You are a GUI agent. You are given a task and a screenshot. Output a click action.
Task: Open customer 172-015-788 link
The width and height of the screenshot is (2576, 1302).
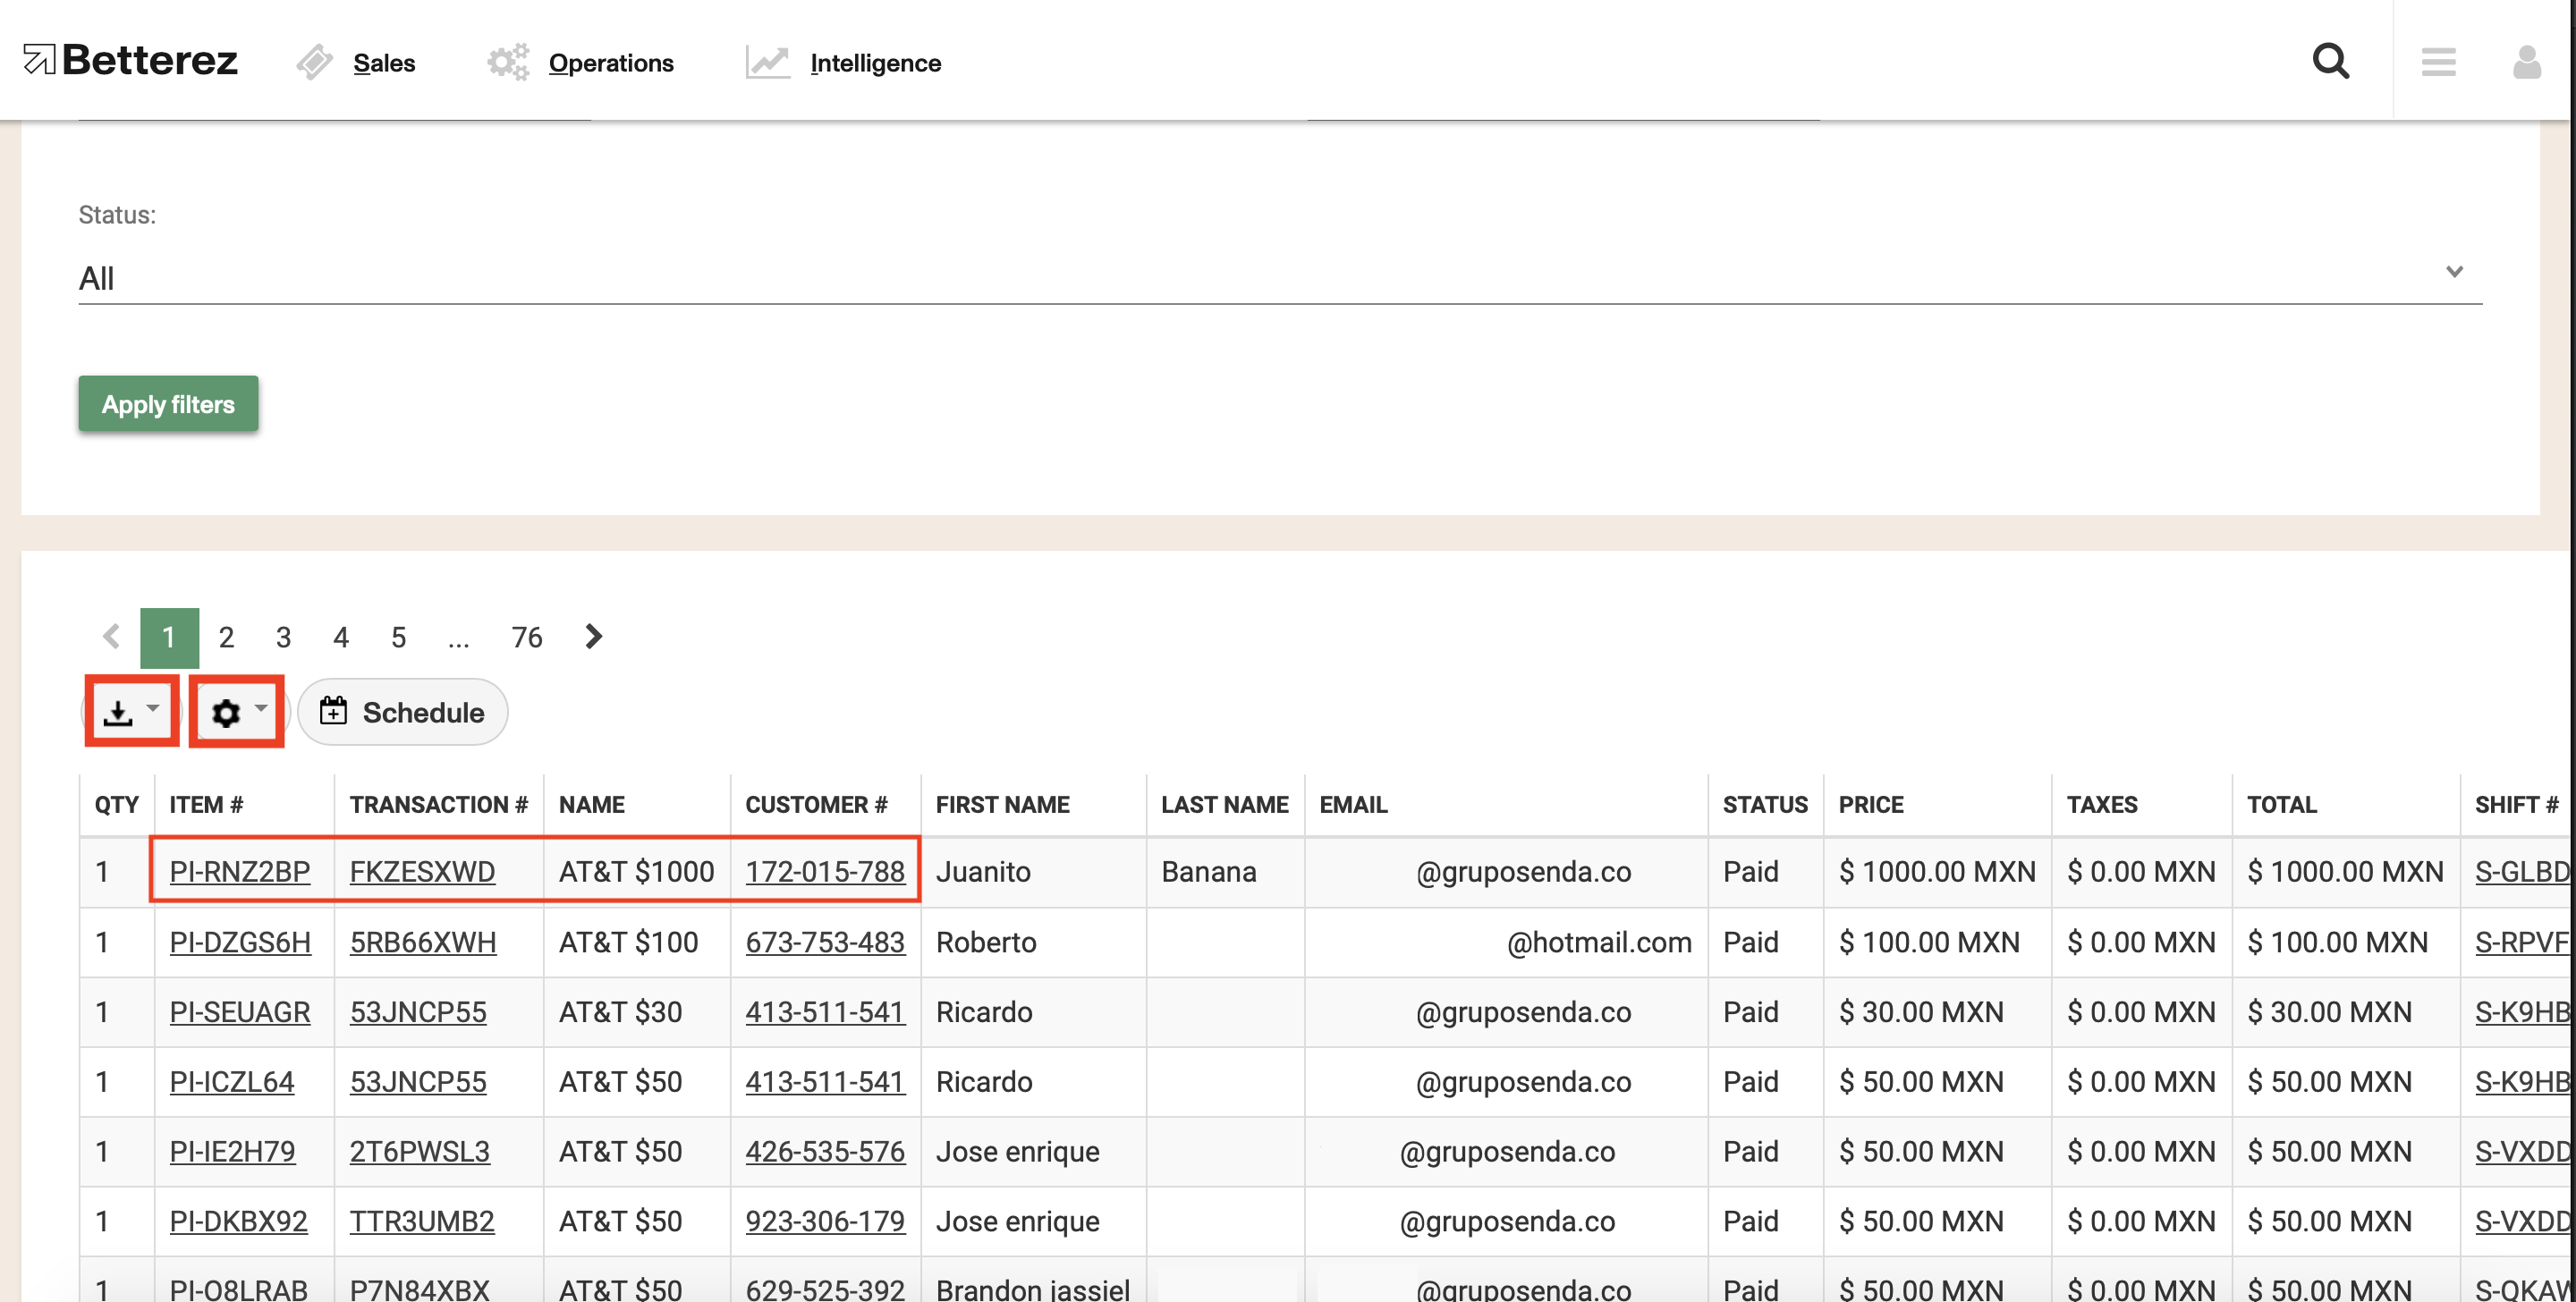(x=825, y=871)
